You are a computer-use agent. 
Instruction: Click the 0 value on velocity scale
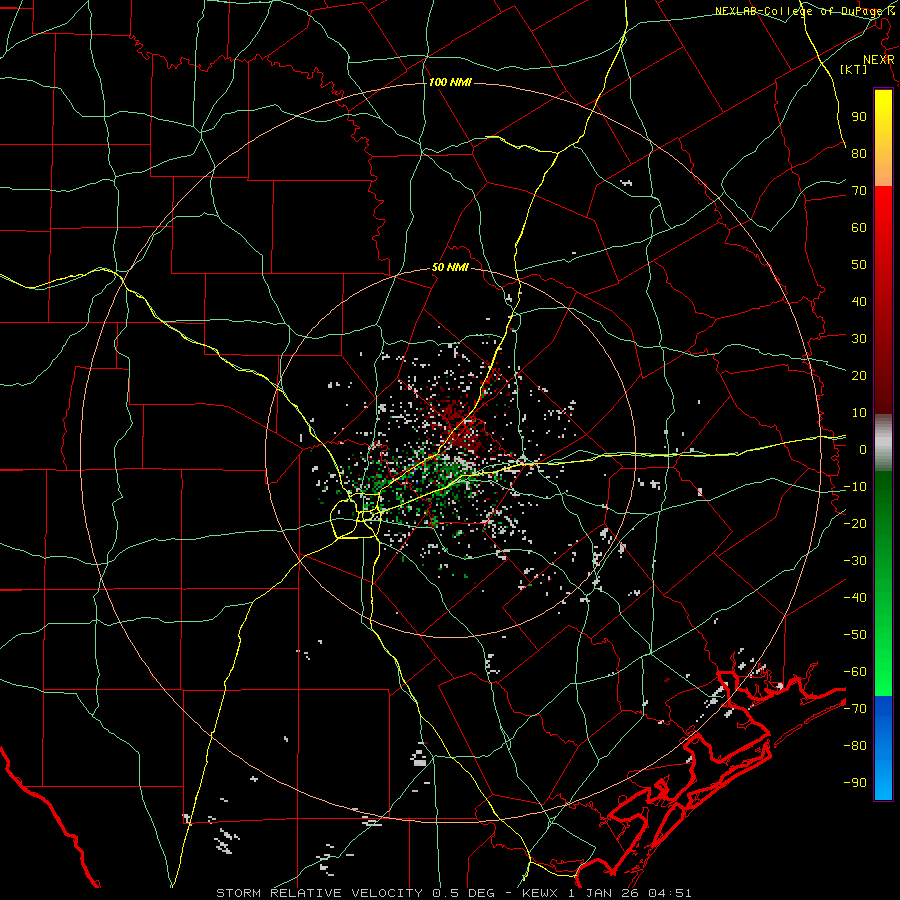863,450
